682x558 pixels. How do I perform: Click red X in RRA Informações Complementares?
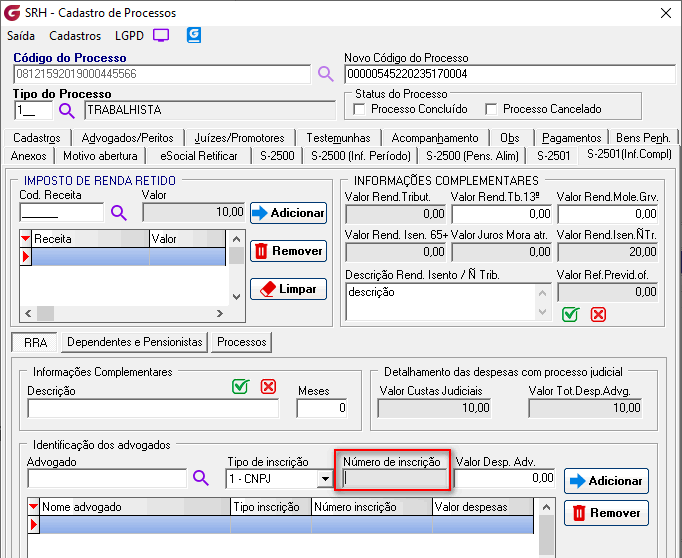268,387
